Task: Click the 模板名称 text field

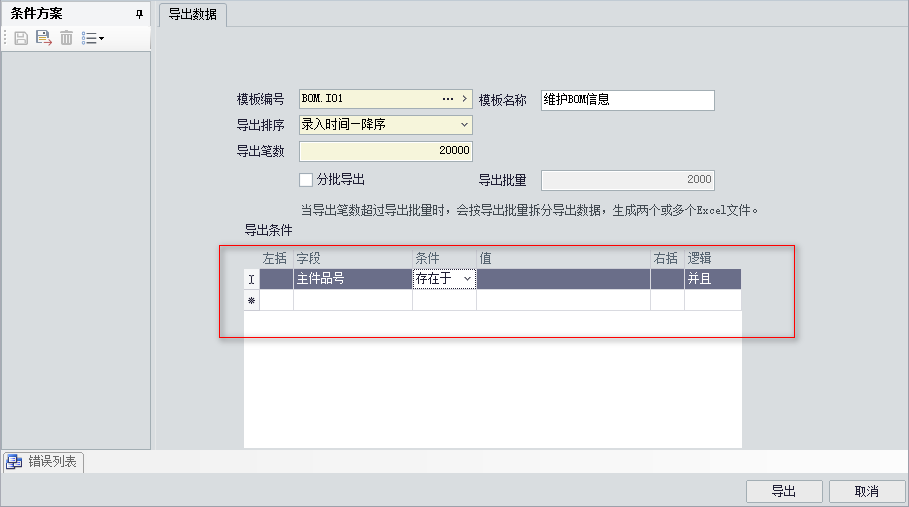Action: pos(628,100)
